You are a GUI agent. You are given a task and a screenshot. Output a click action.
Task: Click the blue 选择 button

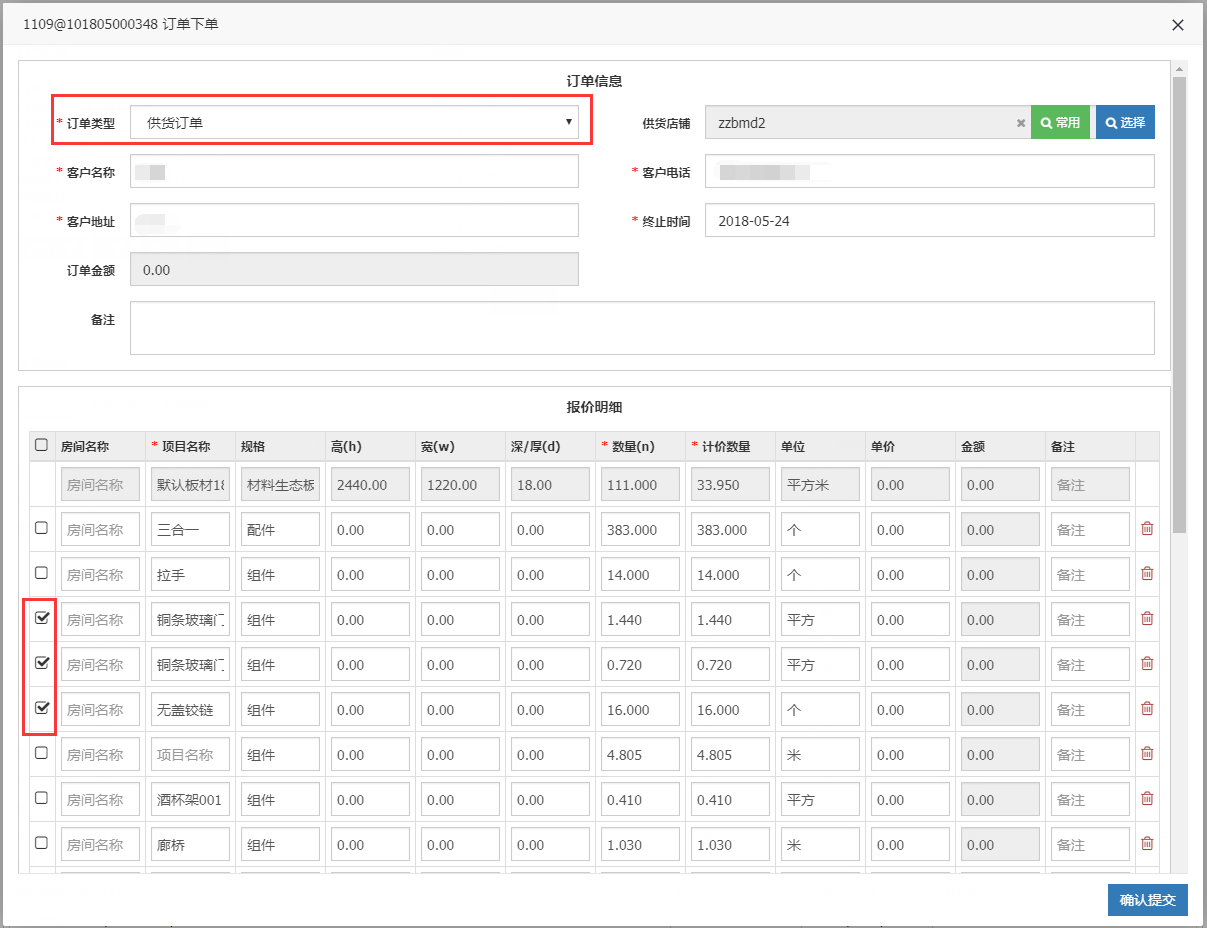tap(1125, 122)
